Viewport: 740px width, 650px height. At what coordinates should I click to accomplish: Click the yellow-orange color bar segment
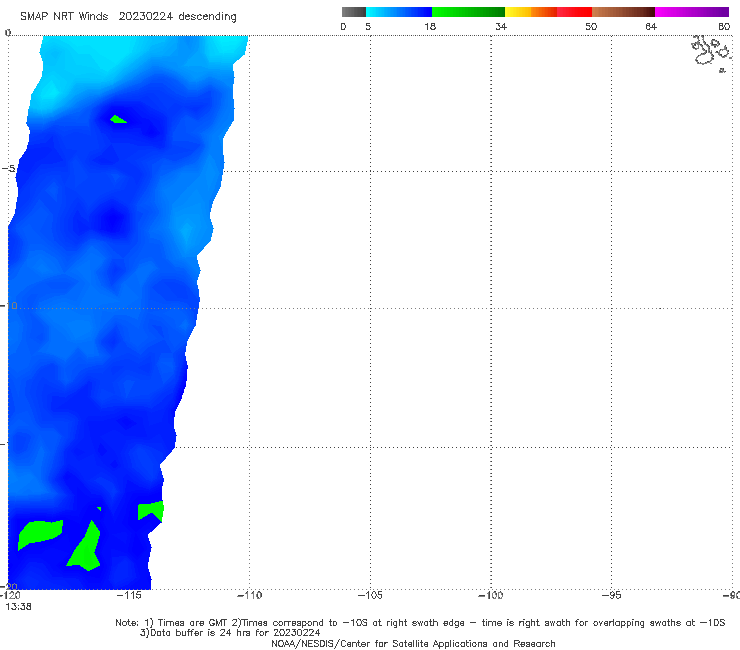click(x=531, y=12)
